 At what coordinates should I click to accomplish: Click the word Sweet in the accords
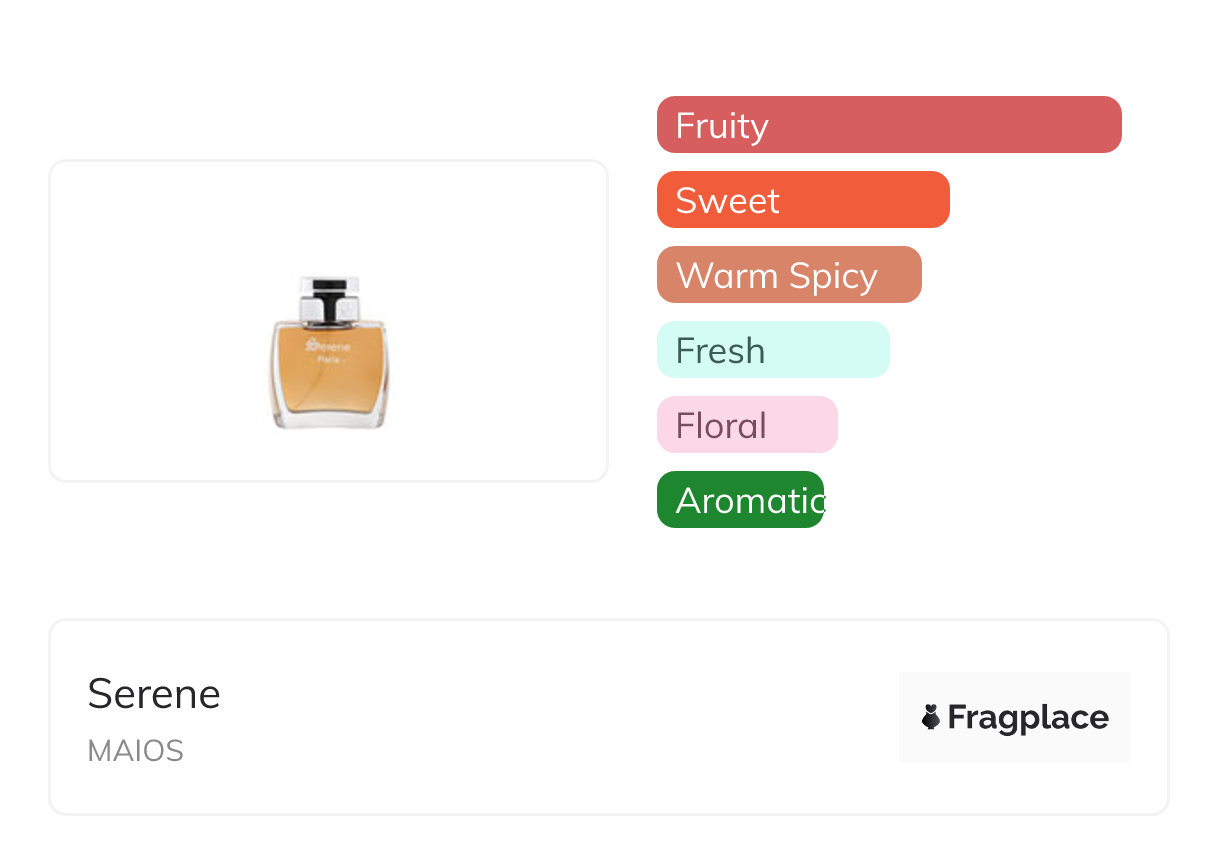(727, 201)
